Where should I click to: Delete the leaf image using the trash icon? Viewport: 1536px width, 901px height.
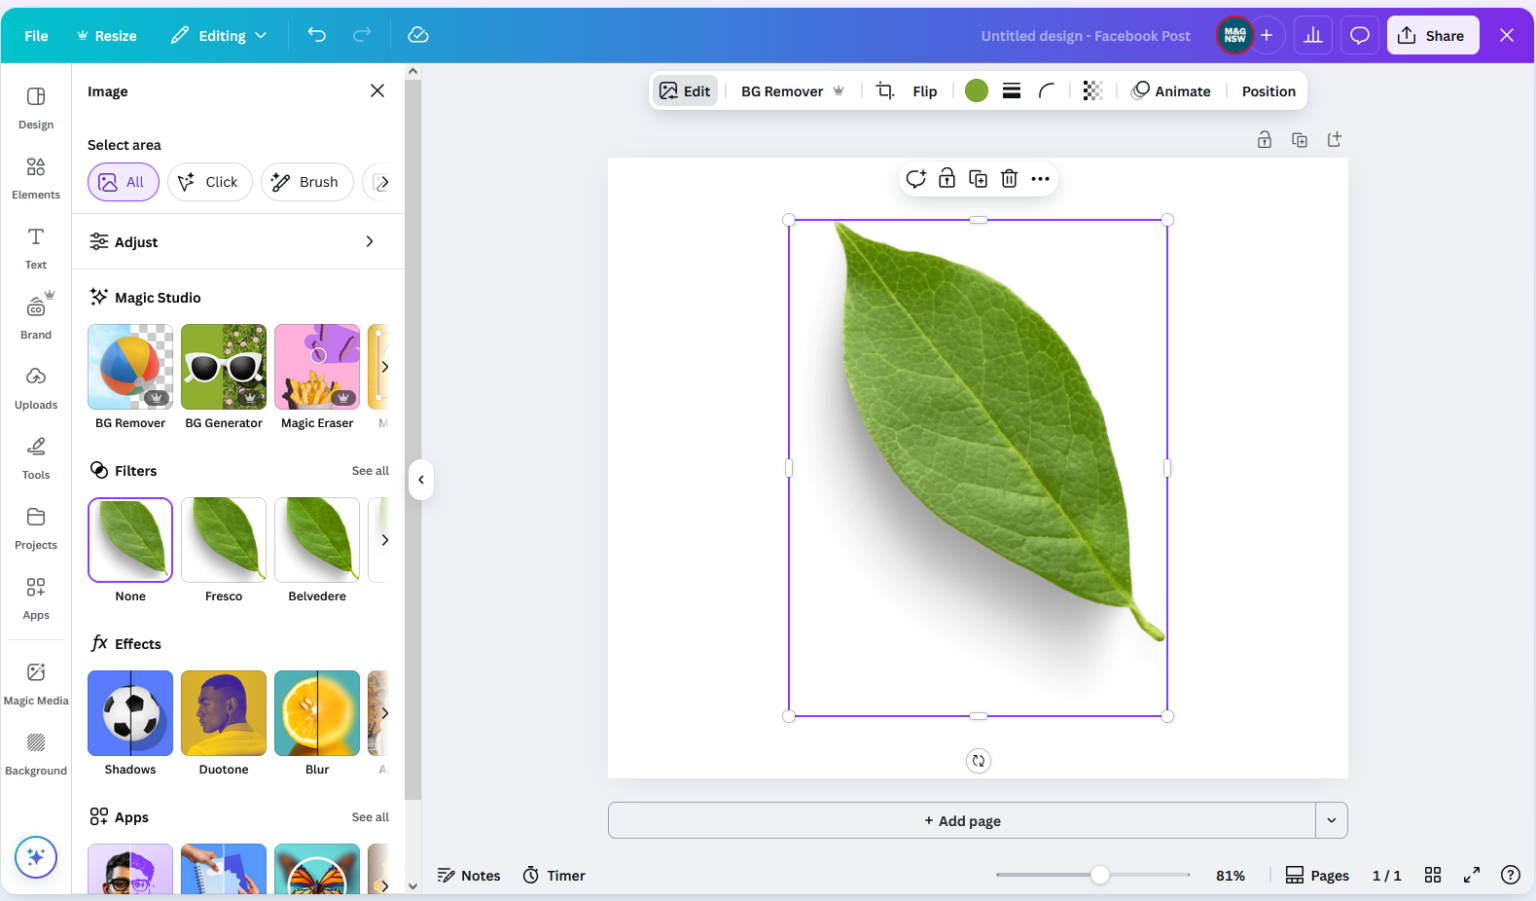click(1009, 178)
